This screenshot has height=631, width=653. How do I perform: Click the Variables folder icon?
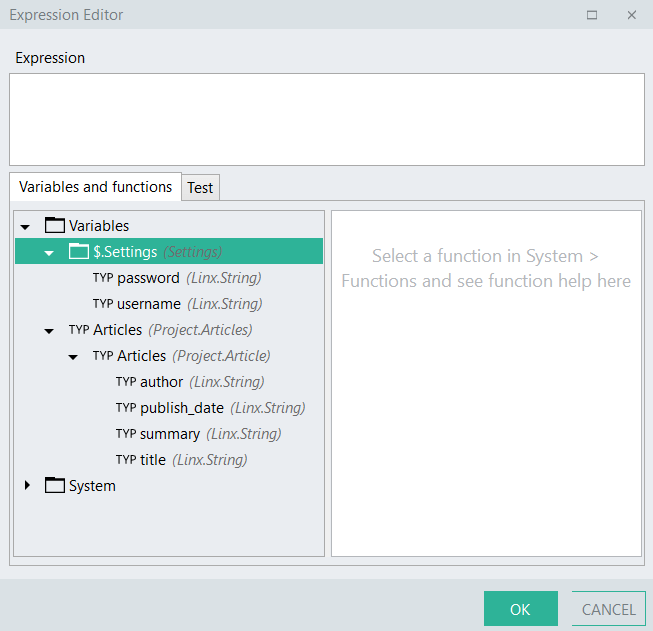click(x=55, y=225)
